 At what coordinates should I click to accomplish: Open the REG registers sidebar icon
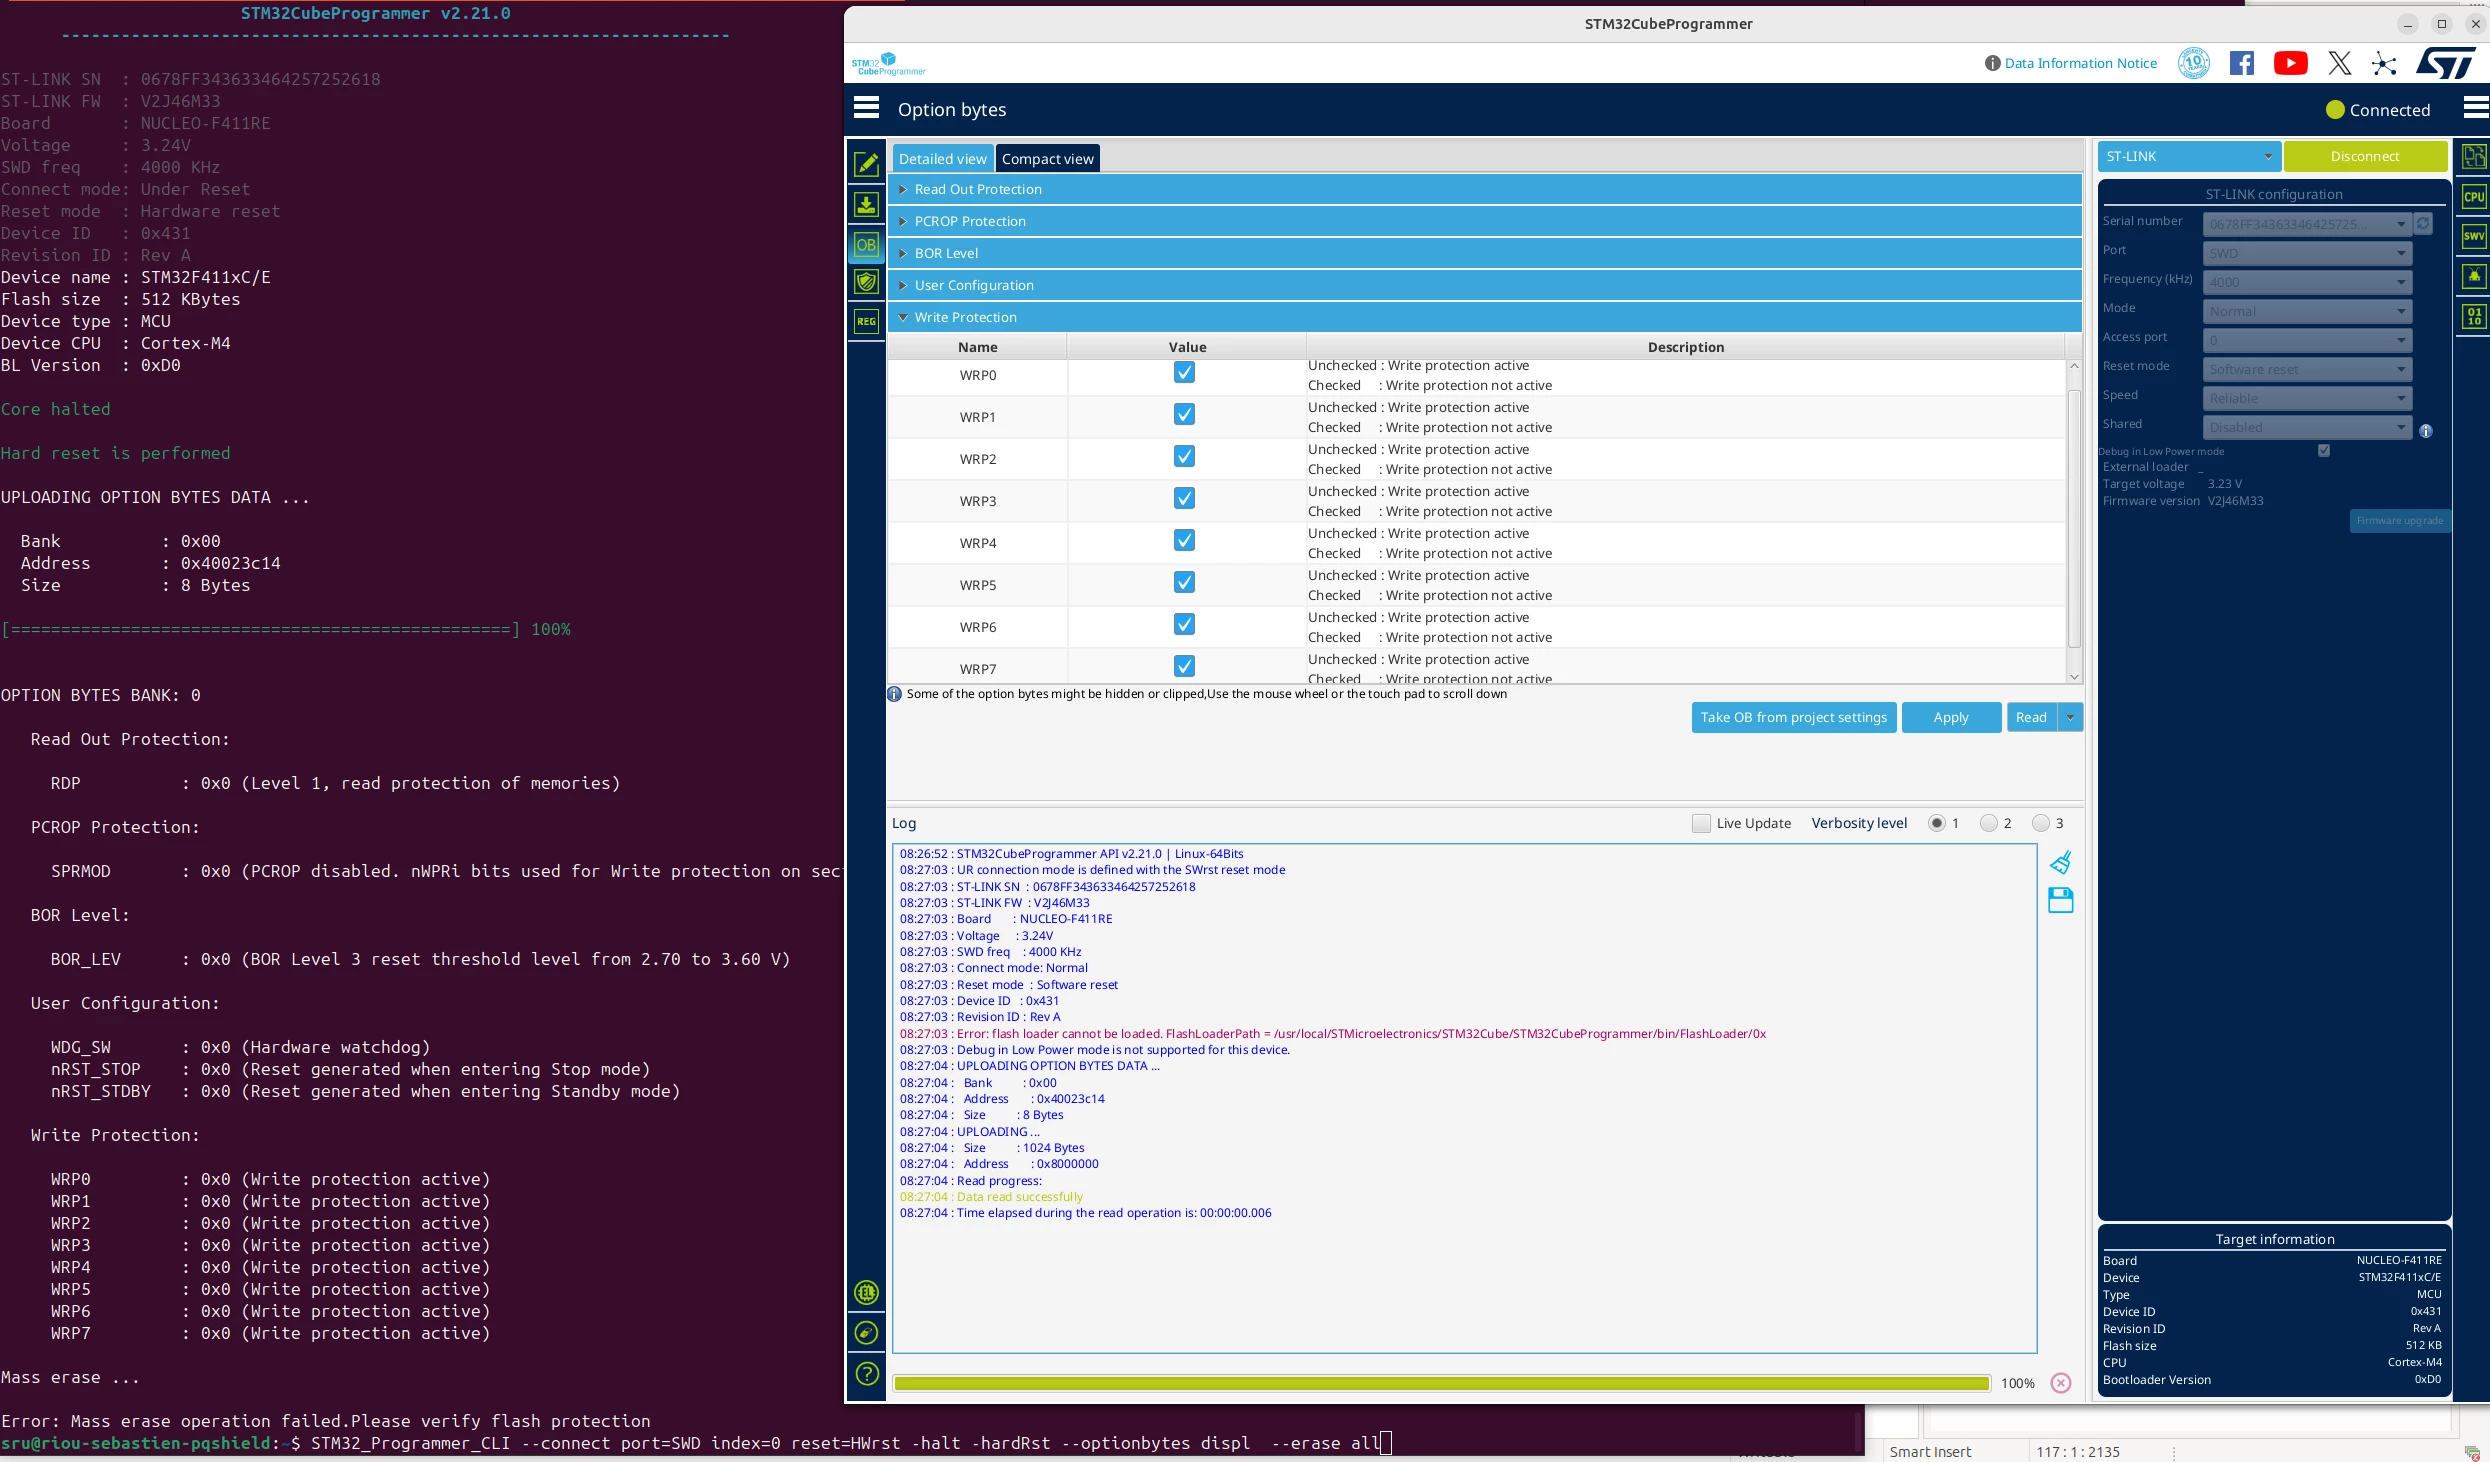coord(867,321)
